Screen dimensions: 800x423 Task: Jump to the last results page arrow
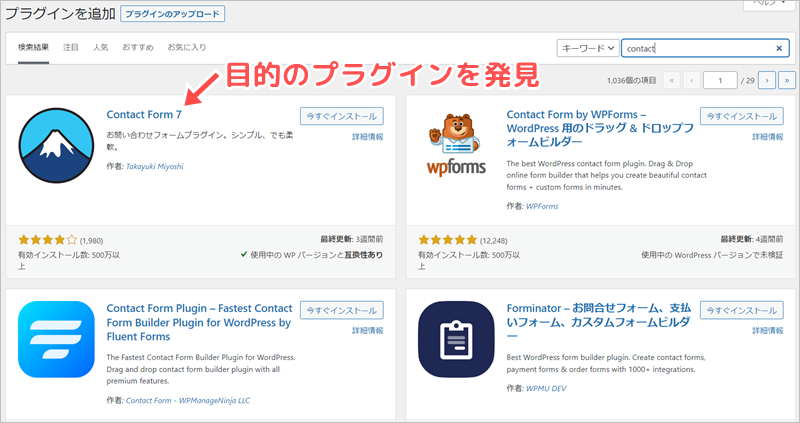coord(787,80)
